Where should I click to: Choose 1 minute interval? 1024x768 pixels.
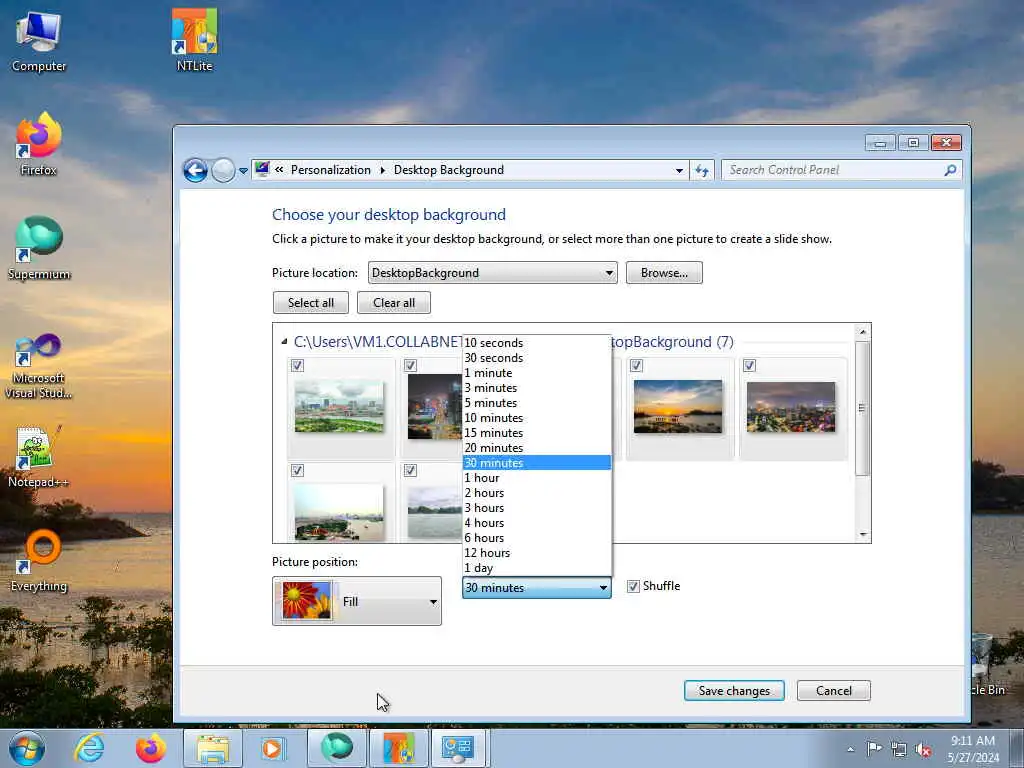(x=537, y=373)
